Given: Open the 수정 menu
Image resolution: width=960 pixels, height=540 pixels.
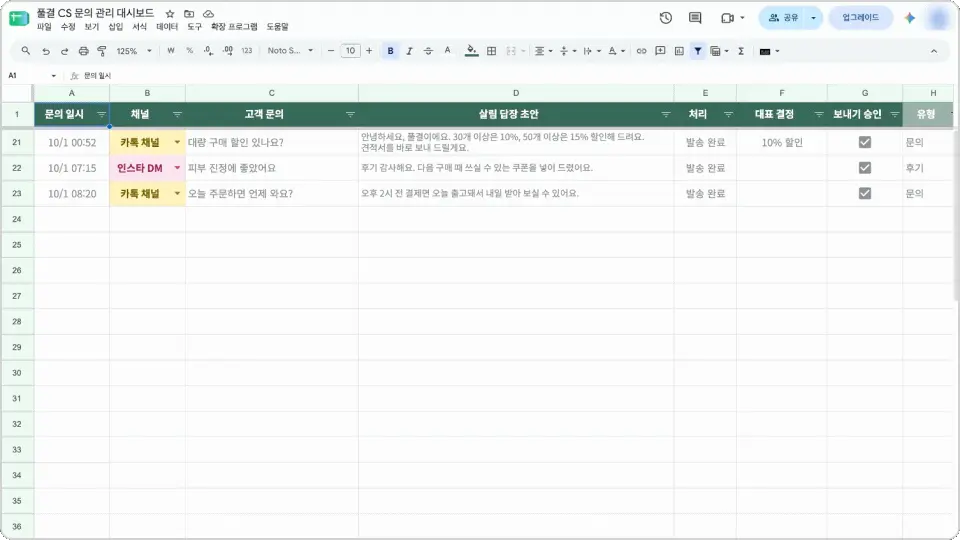Looking at the screenshot, I should tap(68, 27).
